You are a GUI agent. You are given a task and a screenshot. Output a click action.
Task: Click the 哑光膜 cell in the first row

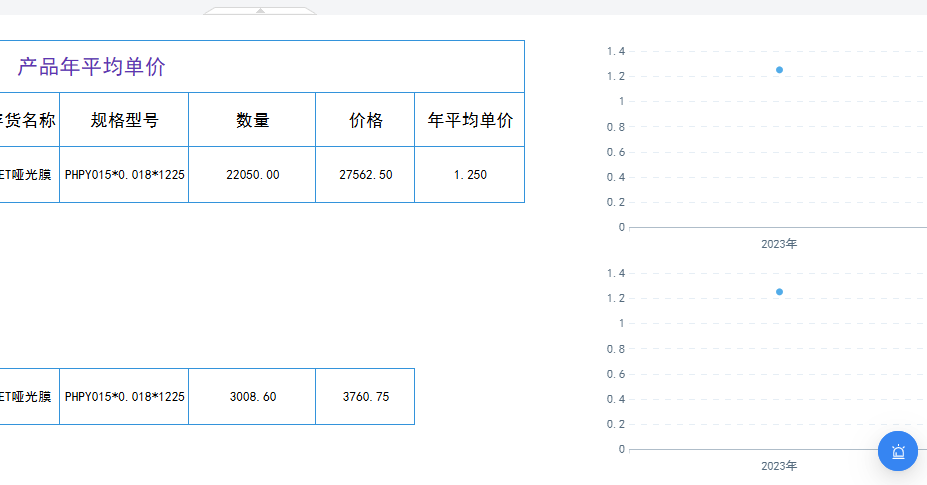(29, 174)
